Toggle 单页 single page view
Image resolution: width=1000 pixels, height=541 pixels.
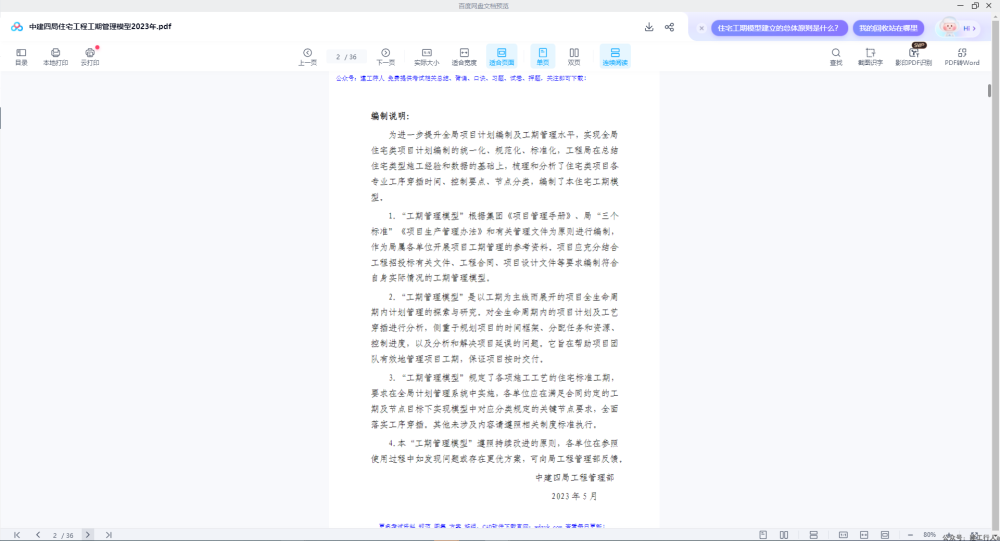[x=543, y=56]
